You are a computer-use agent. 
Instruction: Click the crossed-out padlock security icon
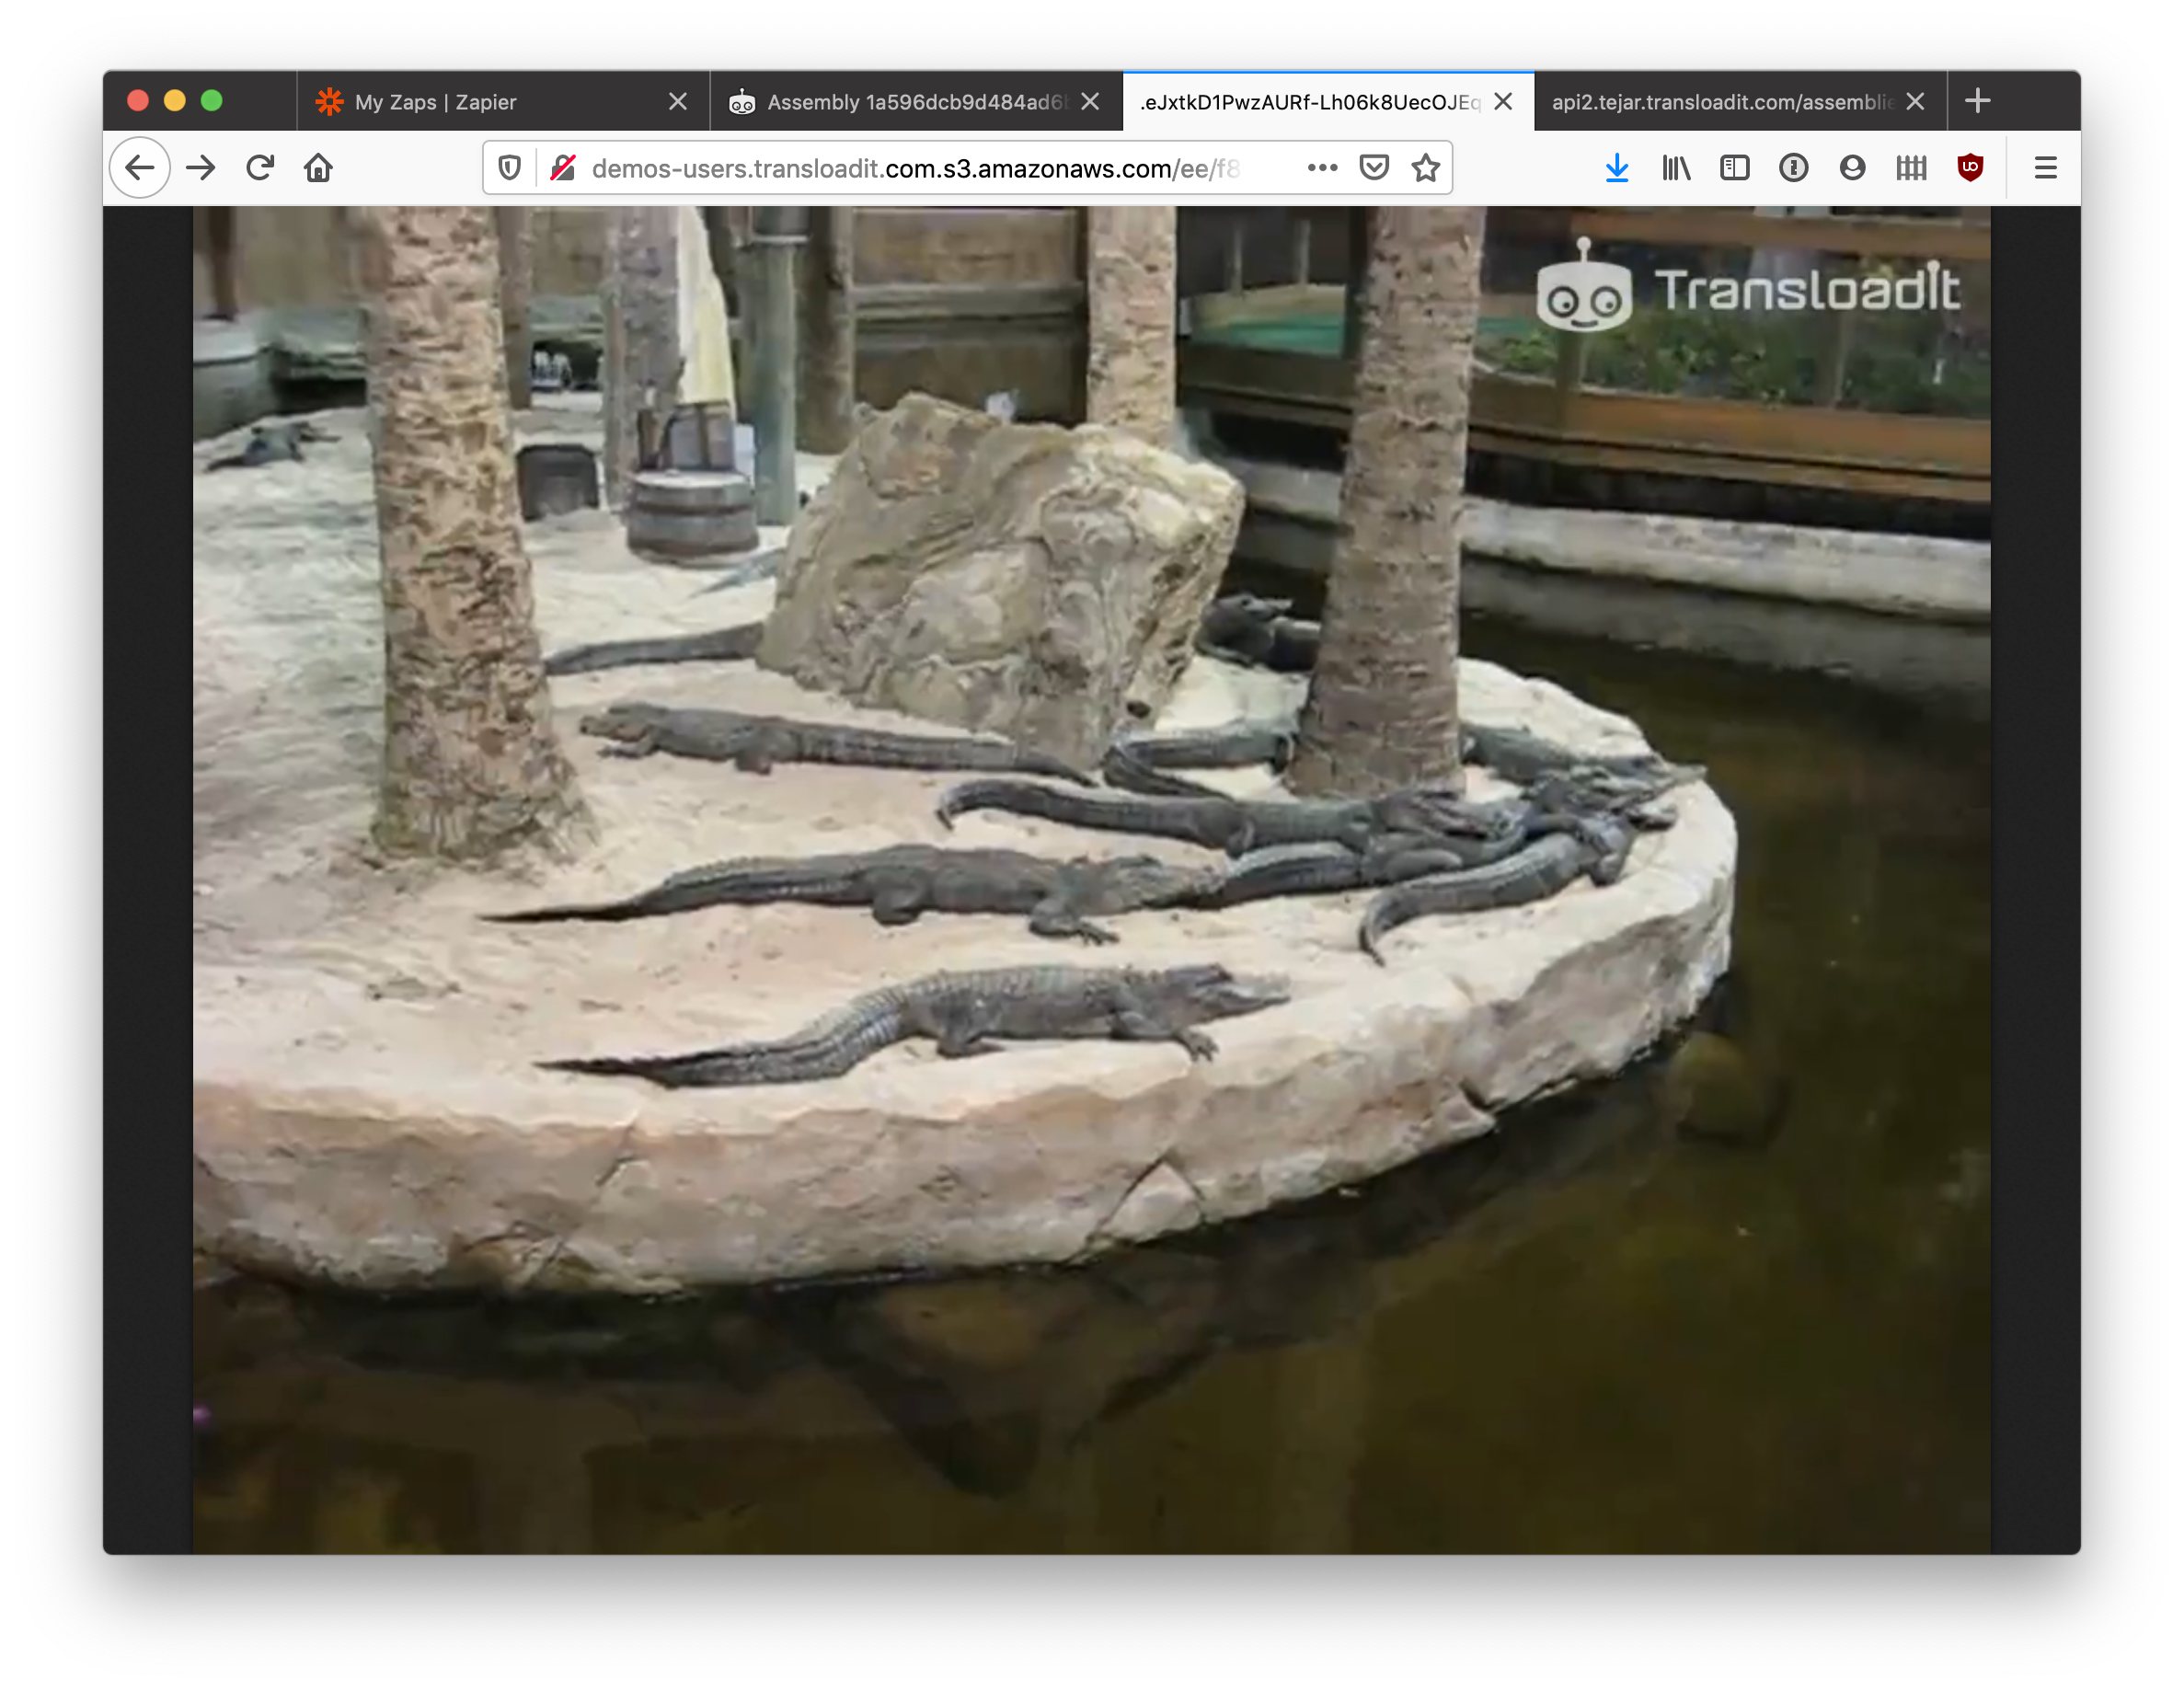click(x=563, y=168)
